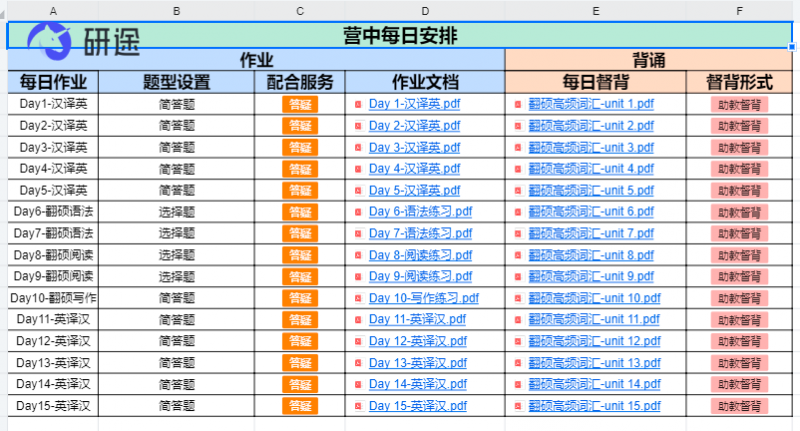This screenshot has width=800, height=431.
Task: Click the 答疑 tag in Day1-汉译英 row
Action: pos(300,105)
